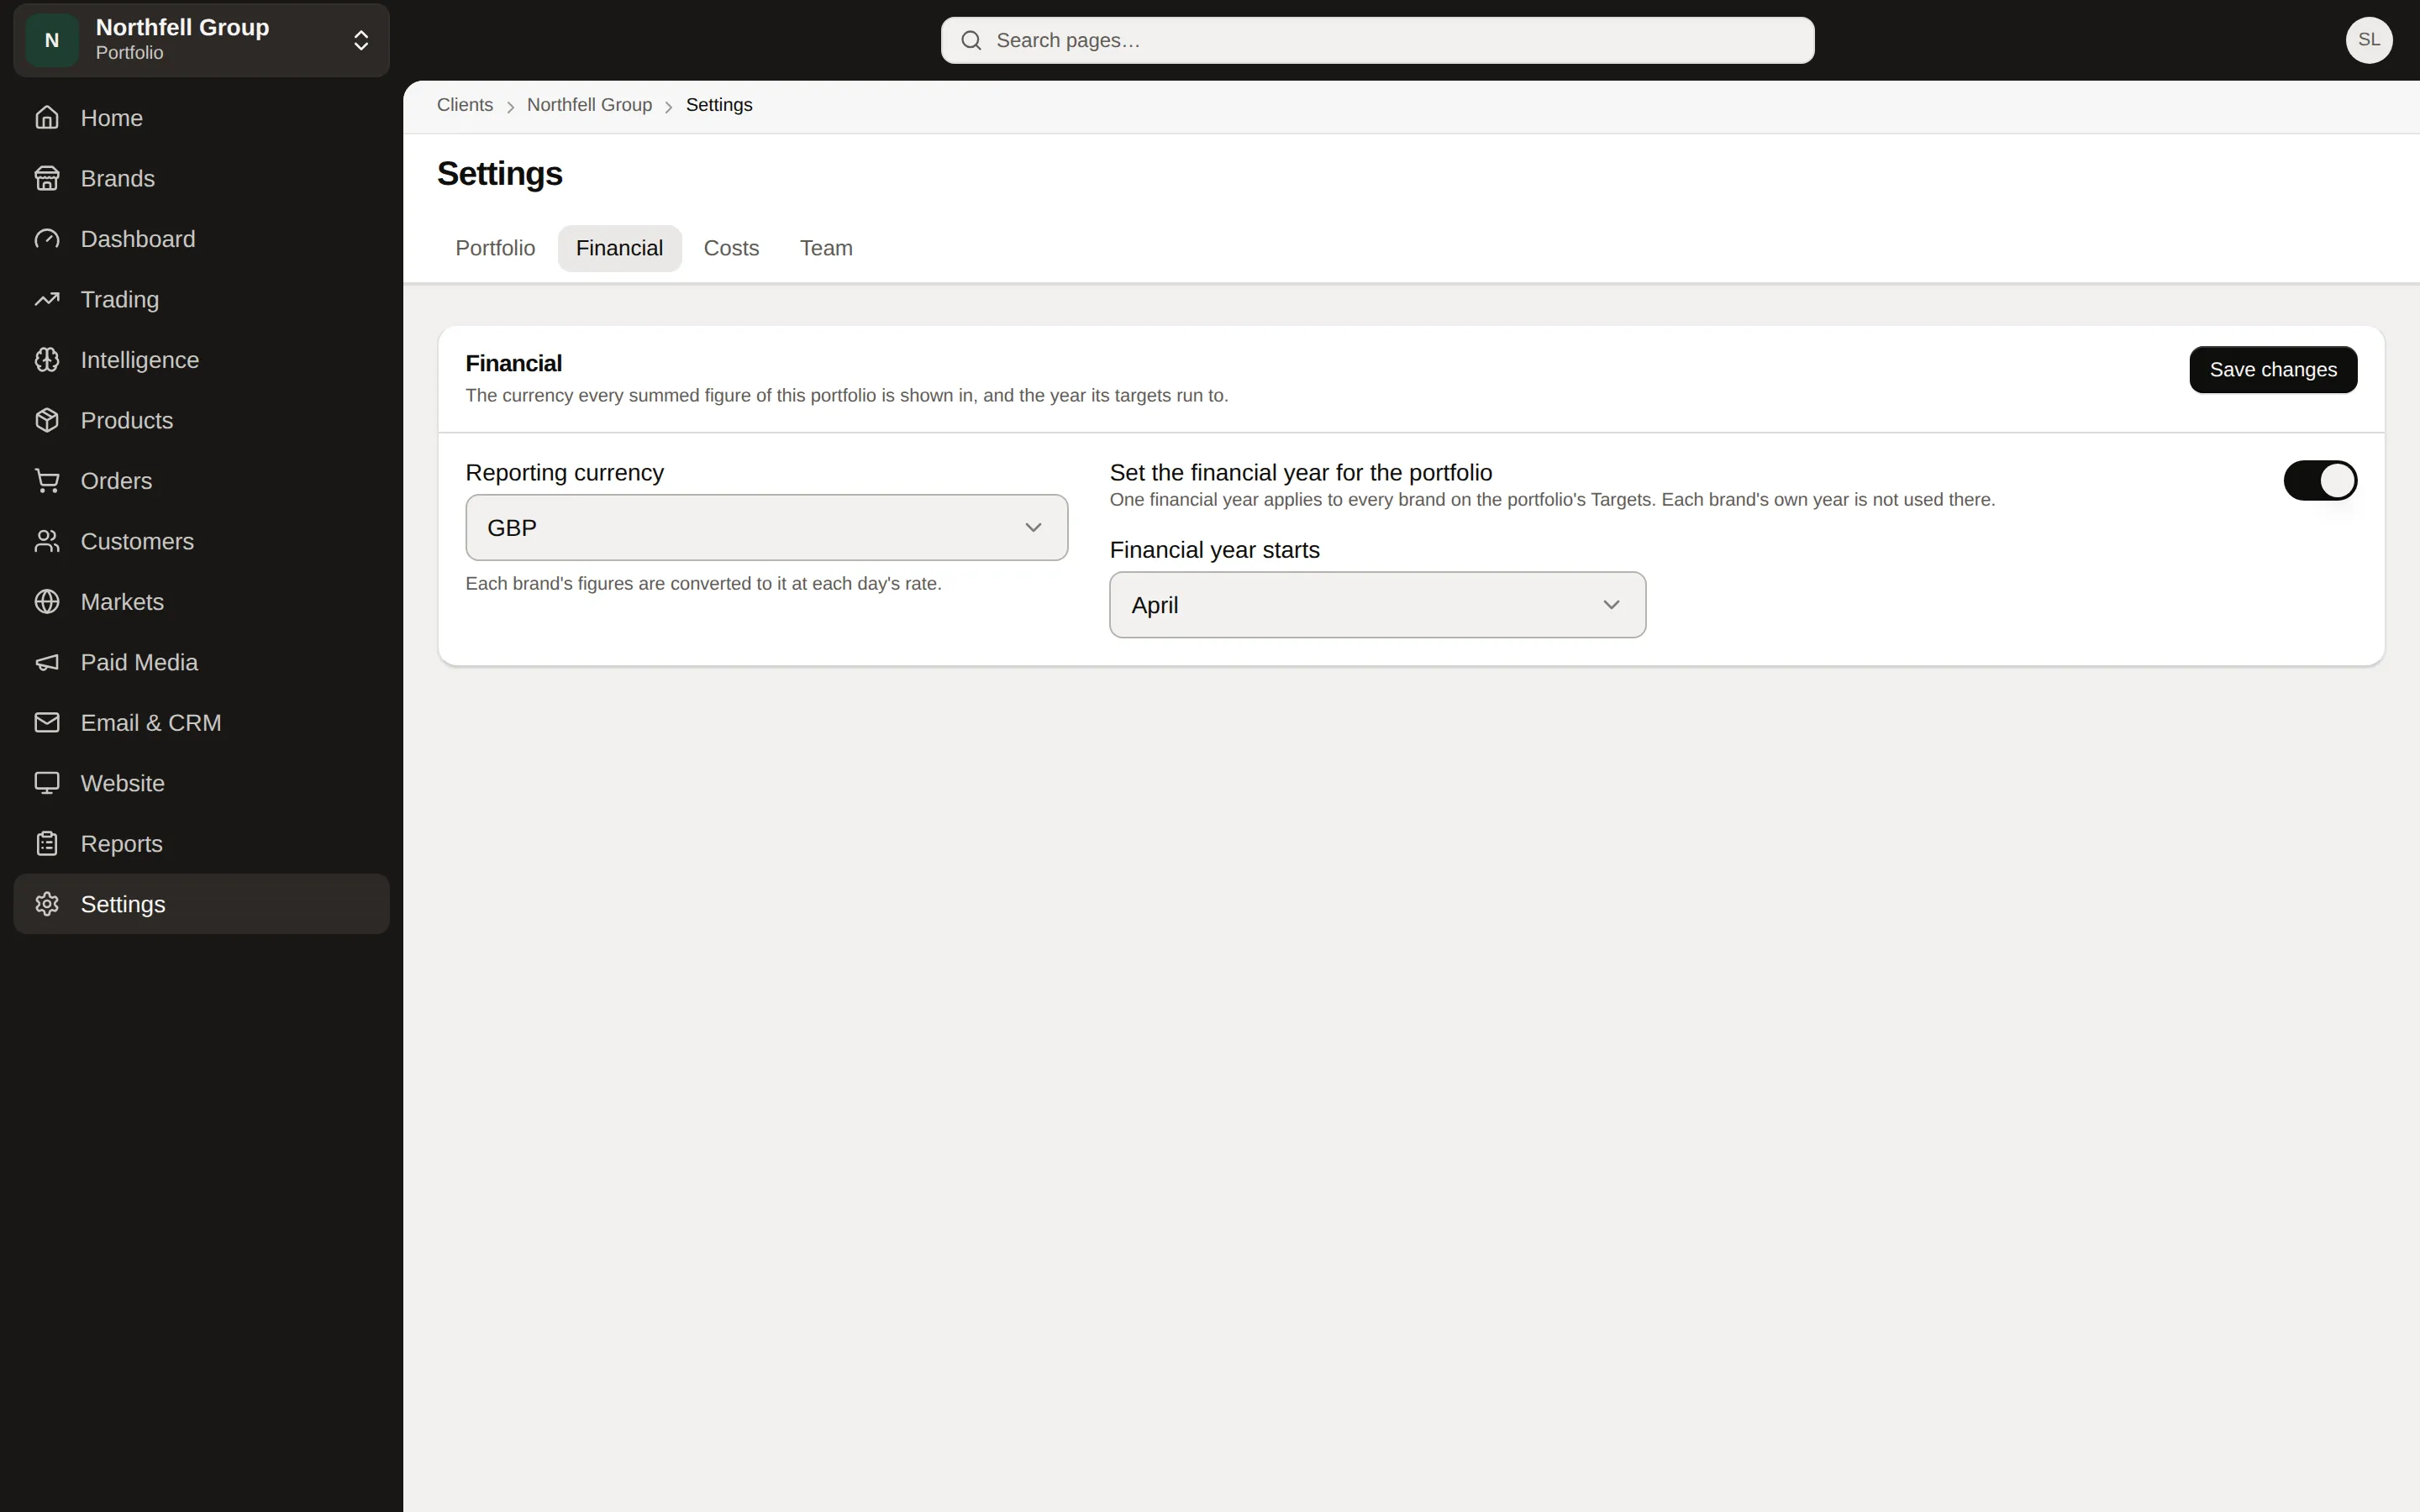Open Brands storefront icon in sidebar
This screenshot has width=2420, height=1512.
point(47,178)
